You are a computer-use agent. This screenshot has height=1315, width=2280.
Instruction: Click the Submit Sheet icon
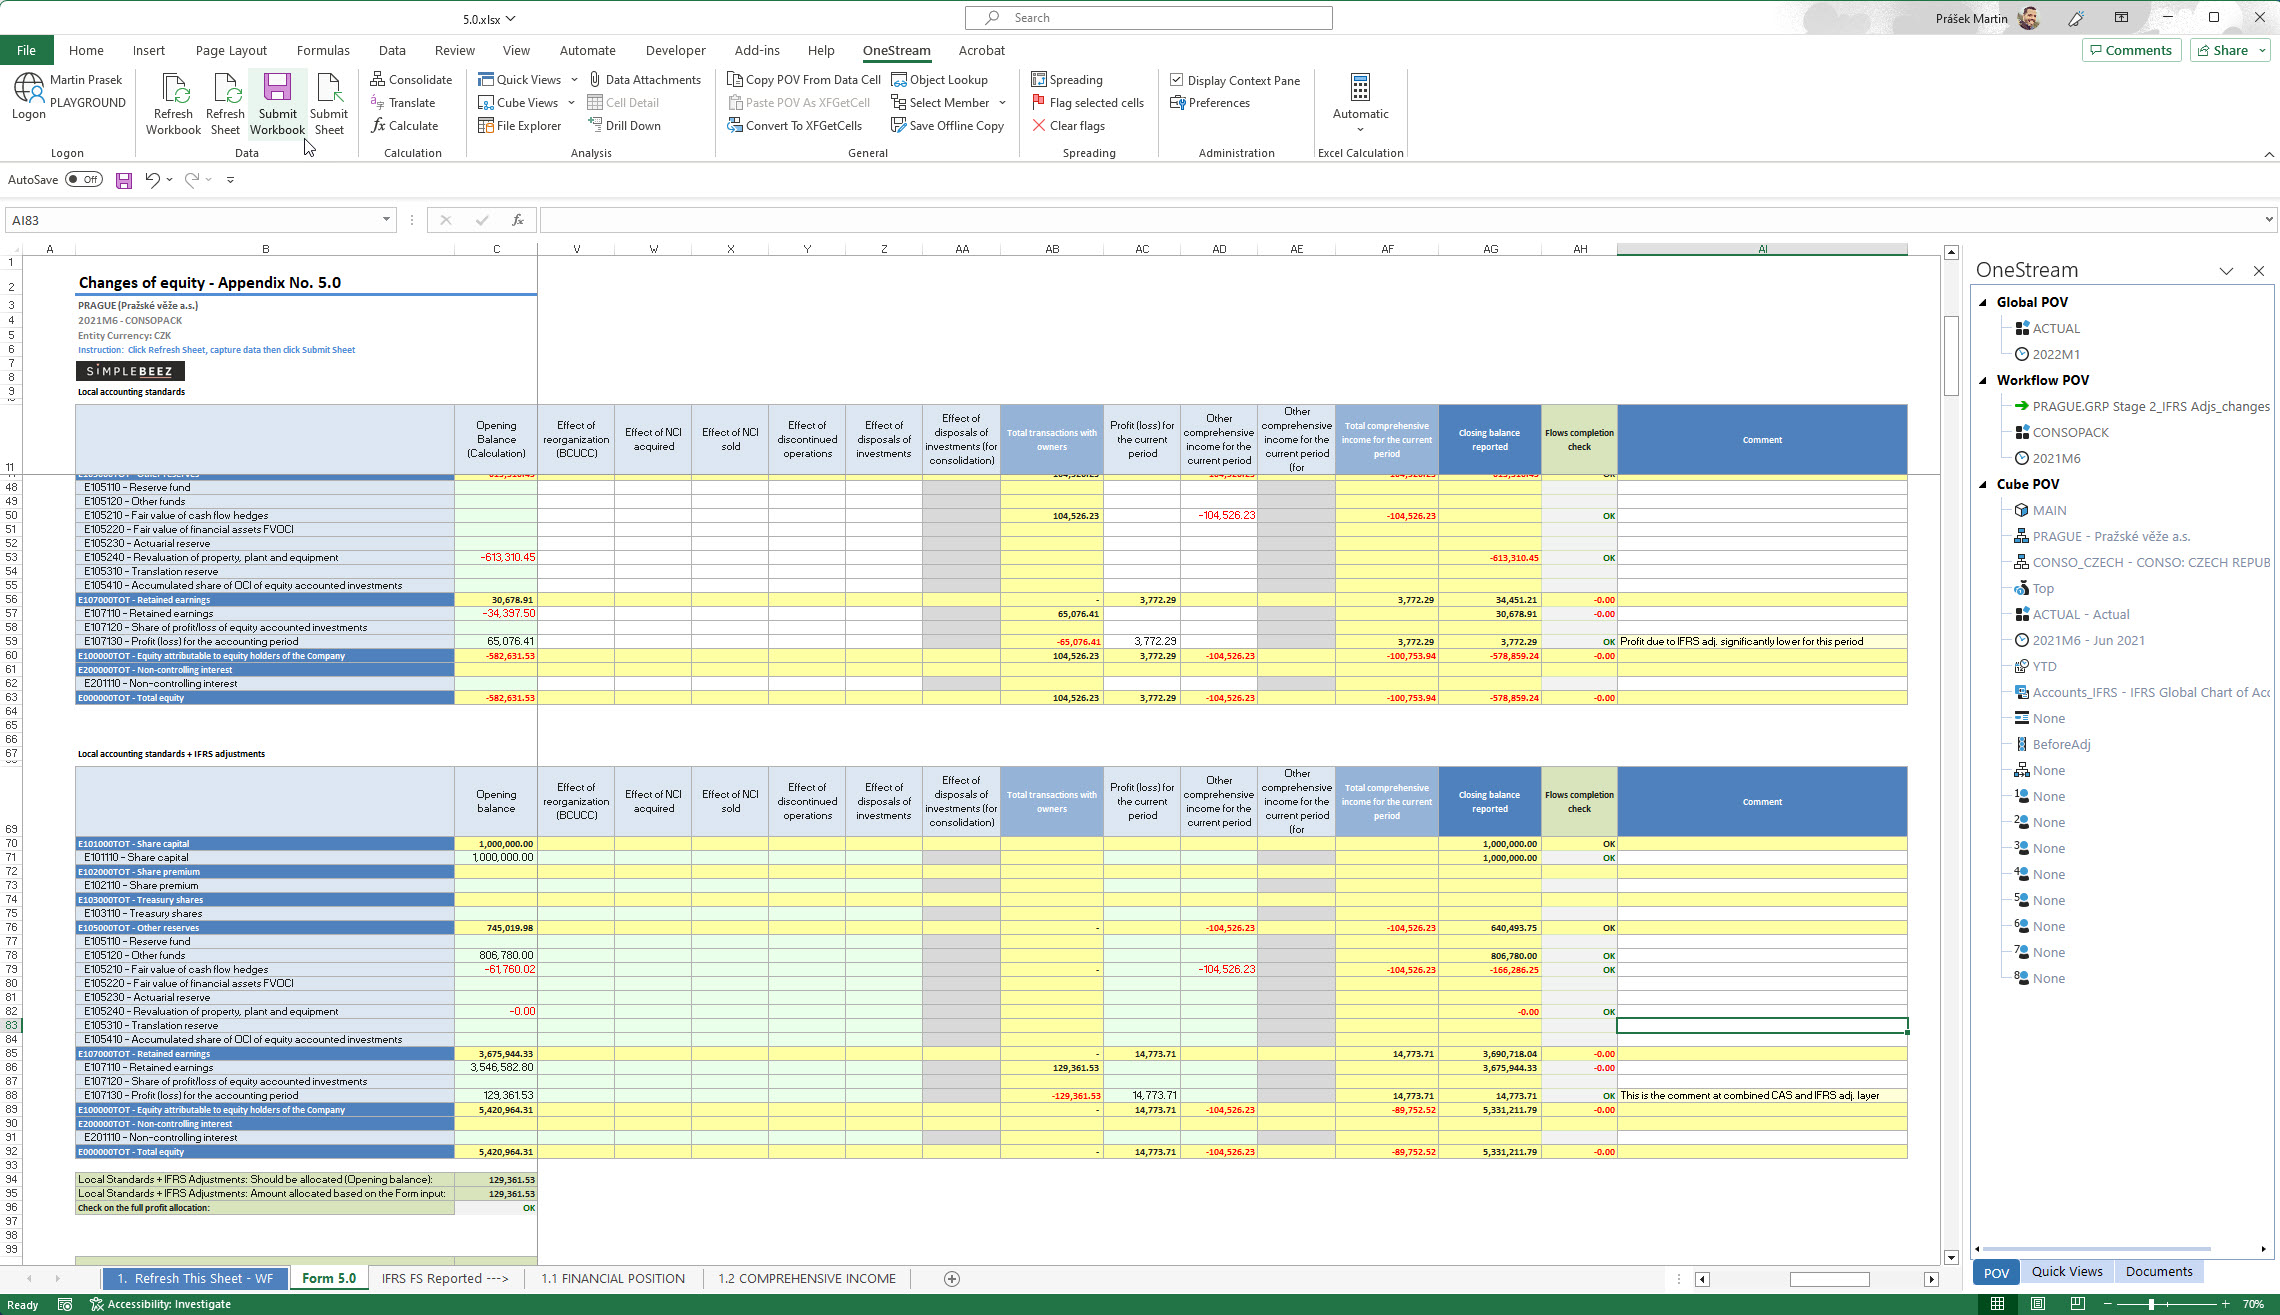(328, 90)
